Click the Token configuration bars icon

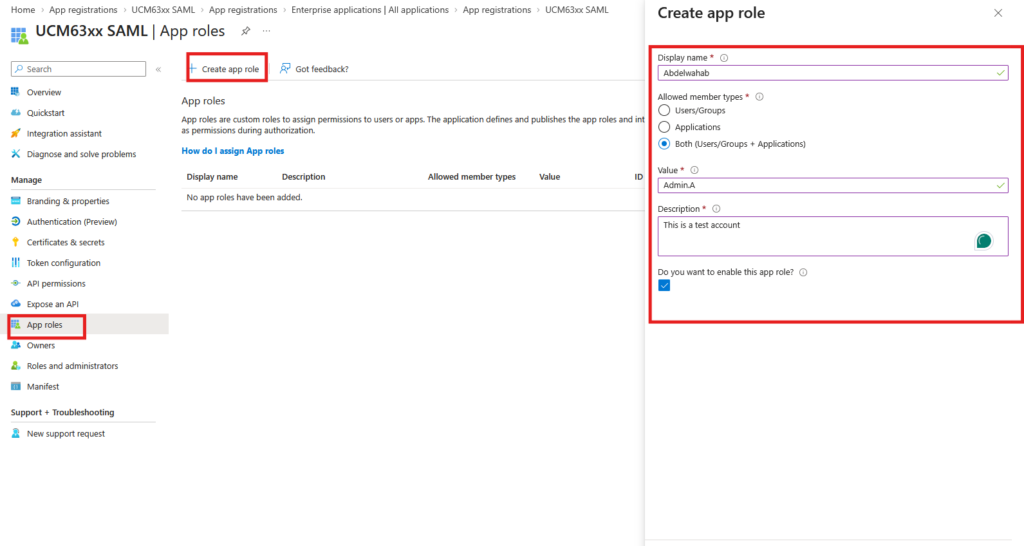[15, 263]
